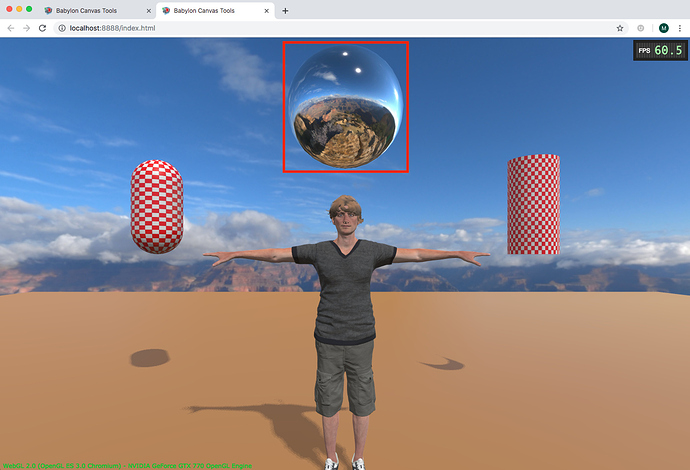
Task: Open the green M profile avatar
Action: (x=664, y=28)
